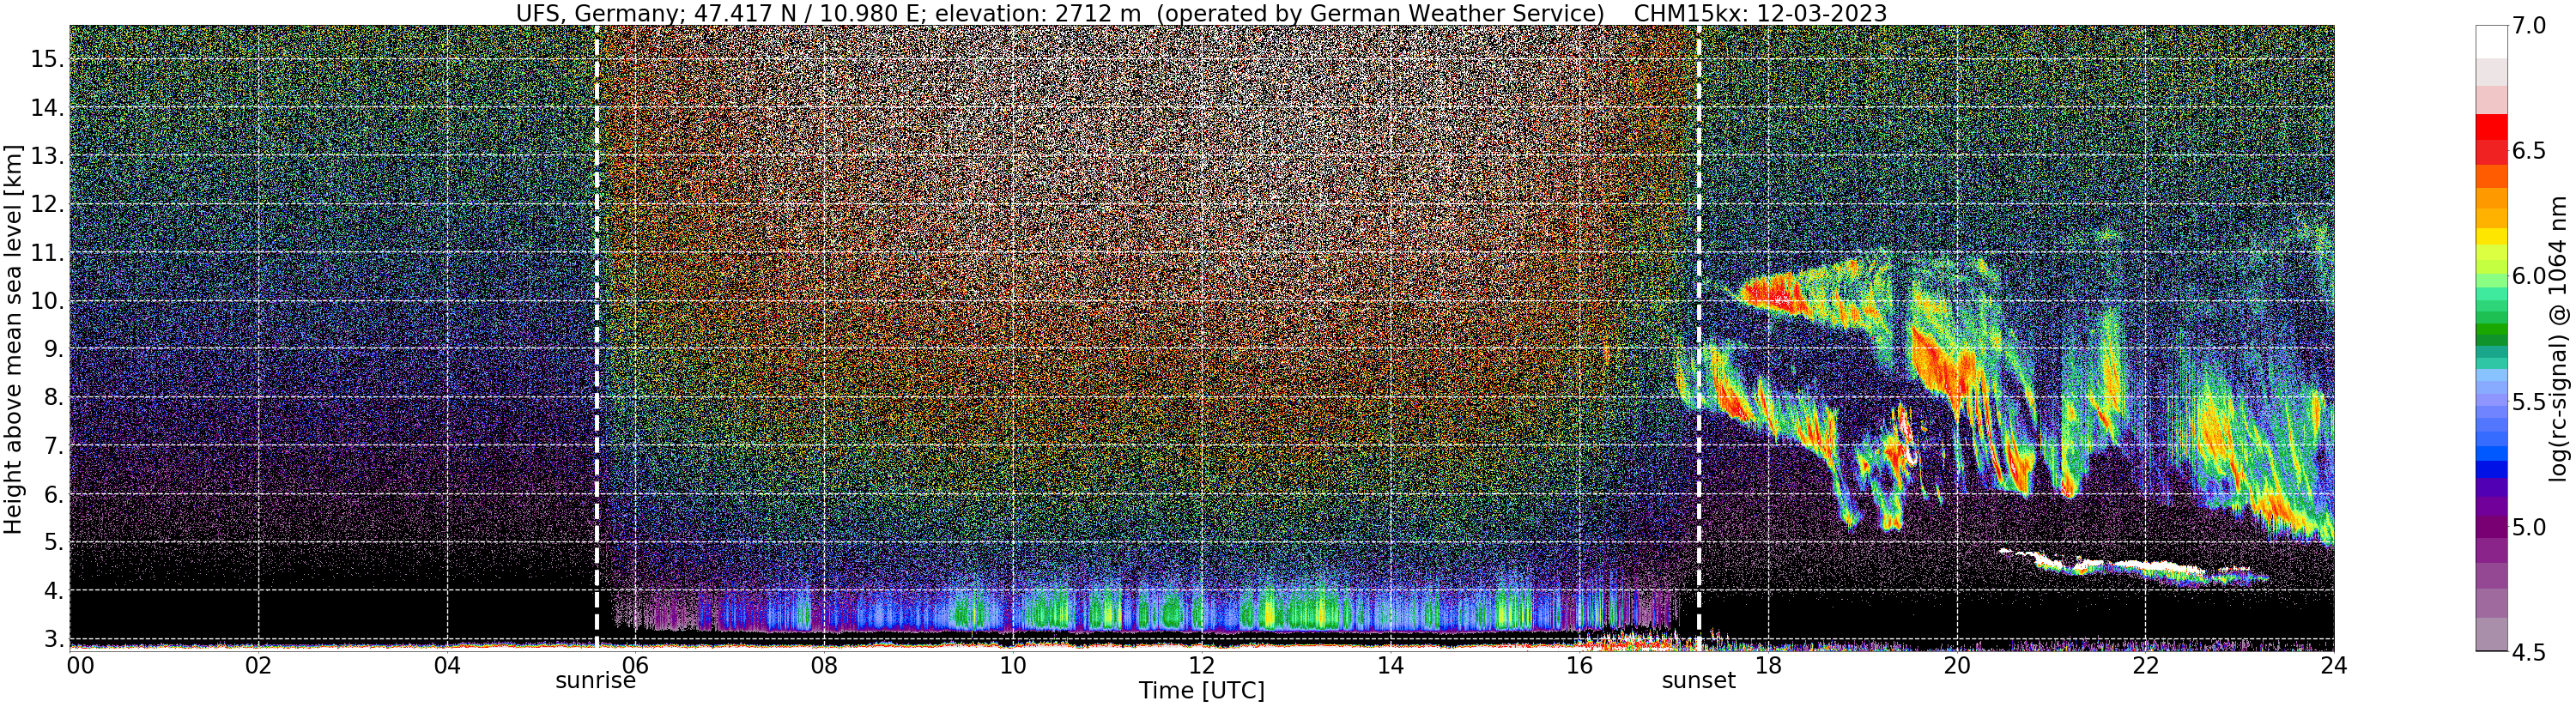
Task: Pick the dark blue colorbar segment below 5.5
Action: [x=2491, y=469]
